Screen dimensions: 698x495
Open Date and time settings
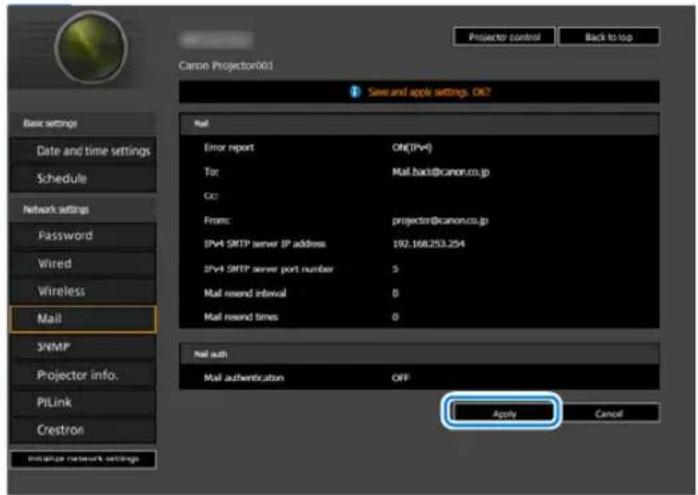83,151
